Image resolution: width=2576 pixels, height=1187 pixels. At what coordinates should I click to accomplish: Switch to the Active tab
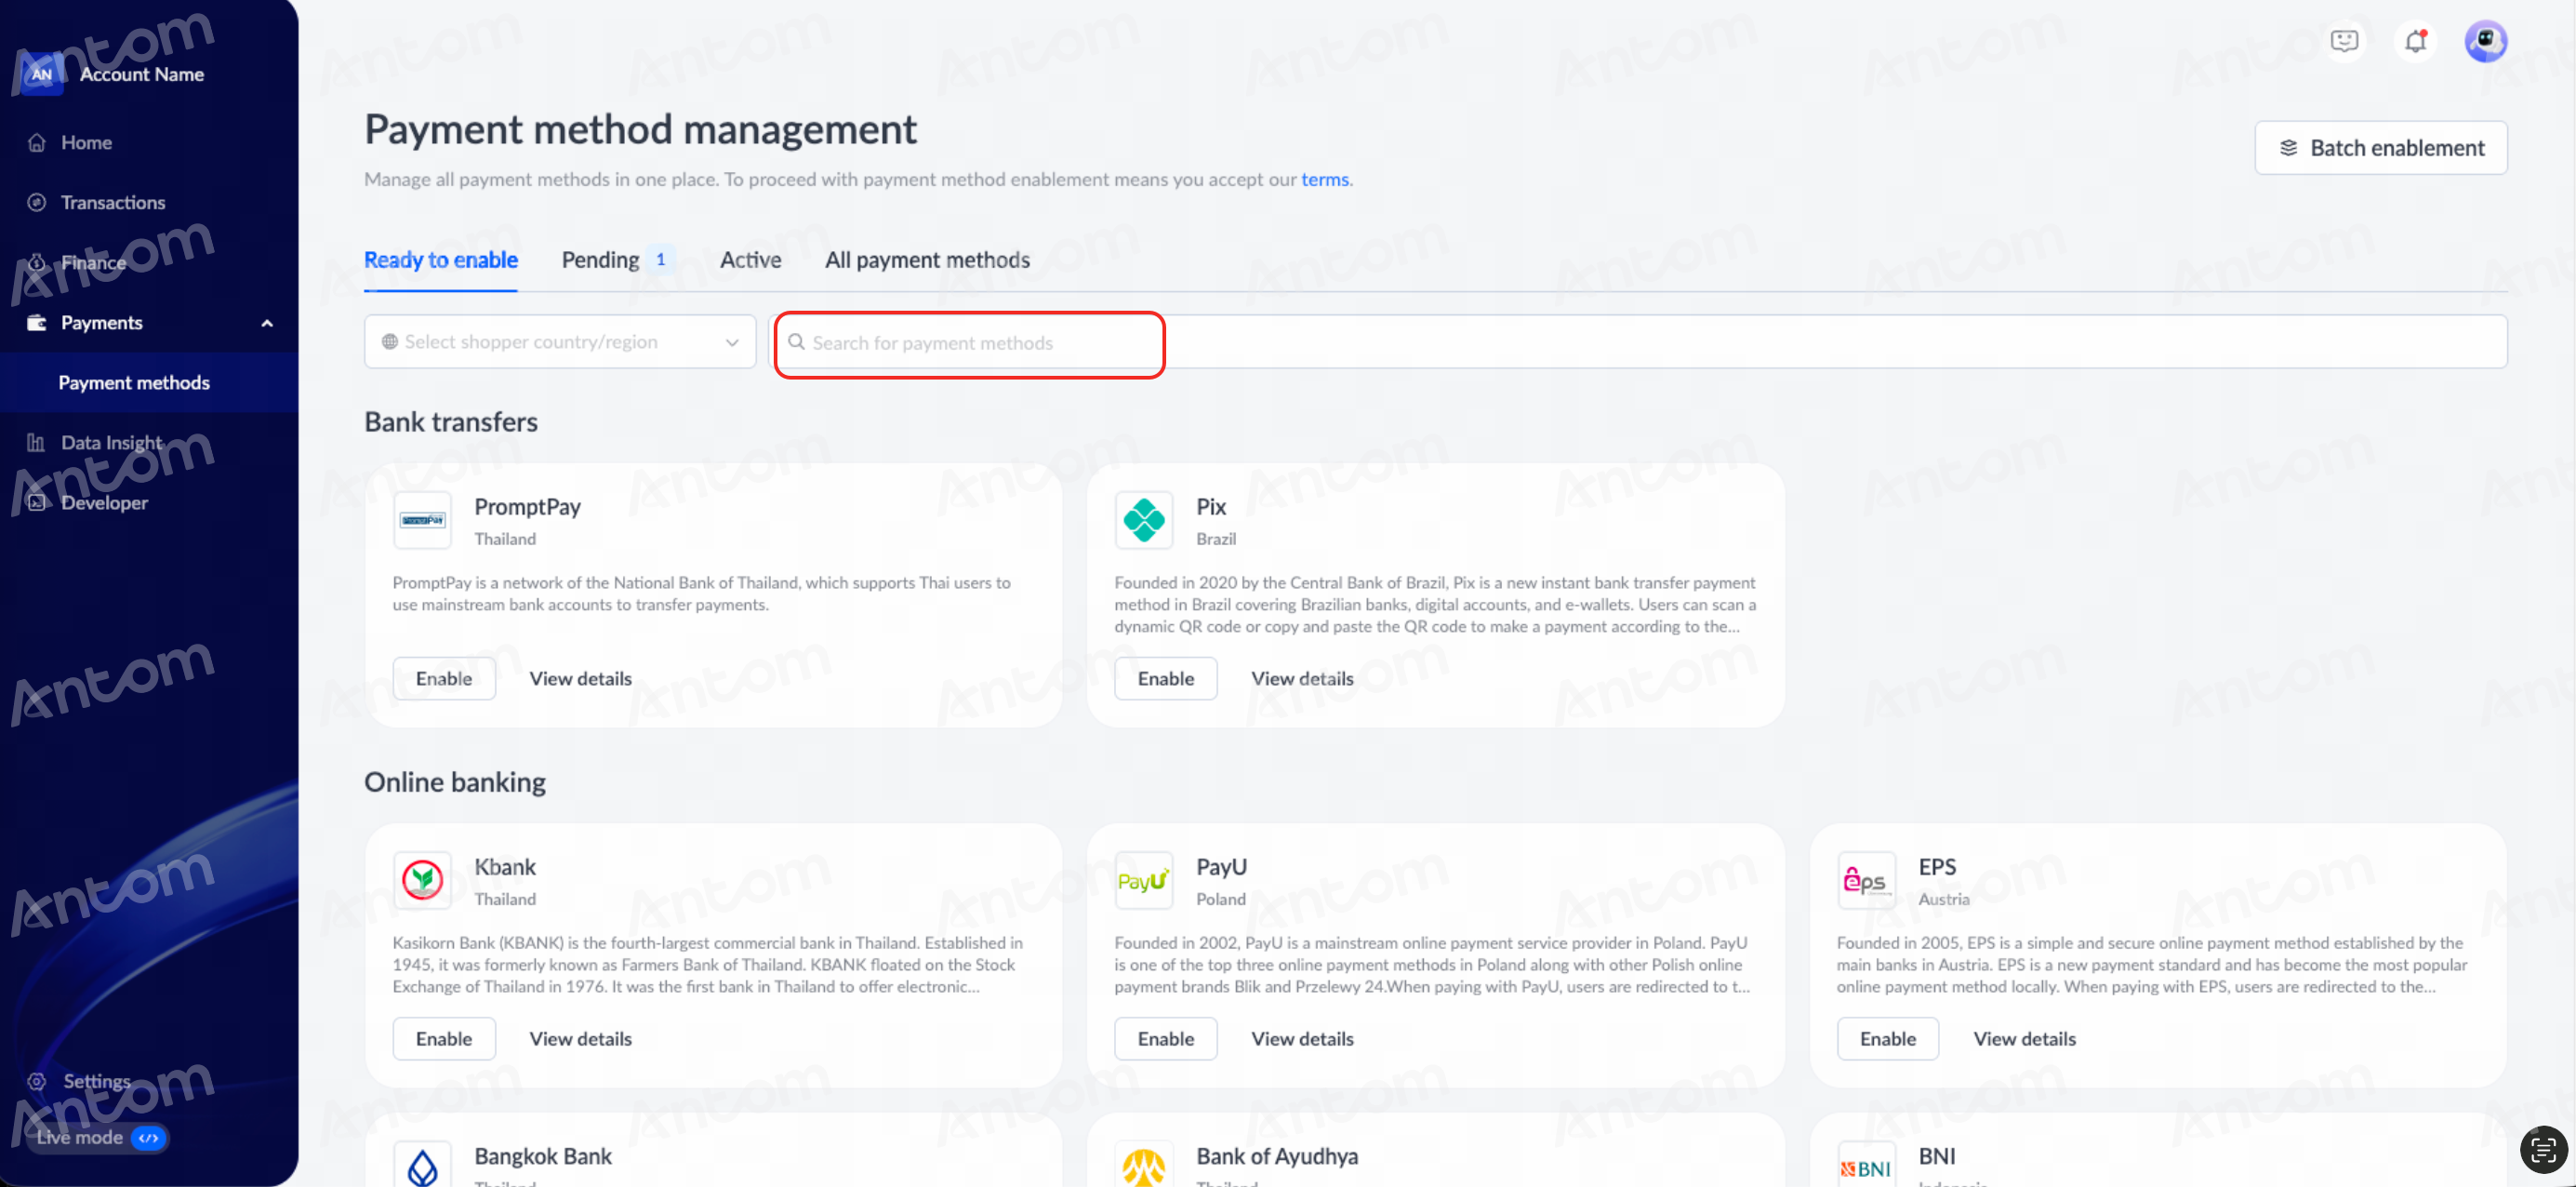pyautogui.click(x=751, y=260)
